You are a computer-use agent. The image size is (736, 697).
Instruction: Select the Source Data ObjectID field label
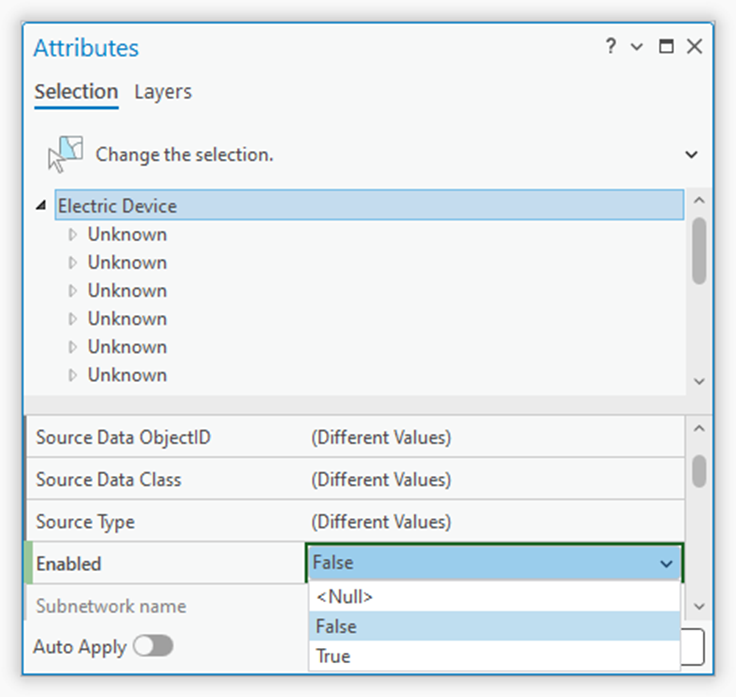coord(123,437)
